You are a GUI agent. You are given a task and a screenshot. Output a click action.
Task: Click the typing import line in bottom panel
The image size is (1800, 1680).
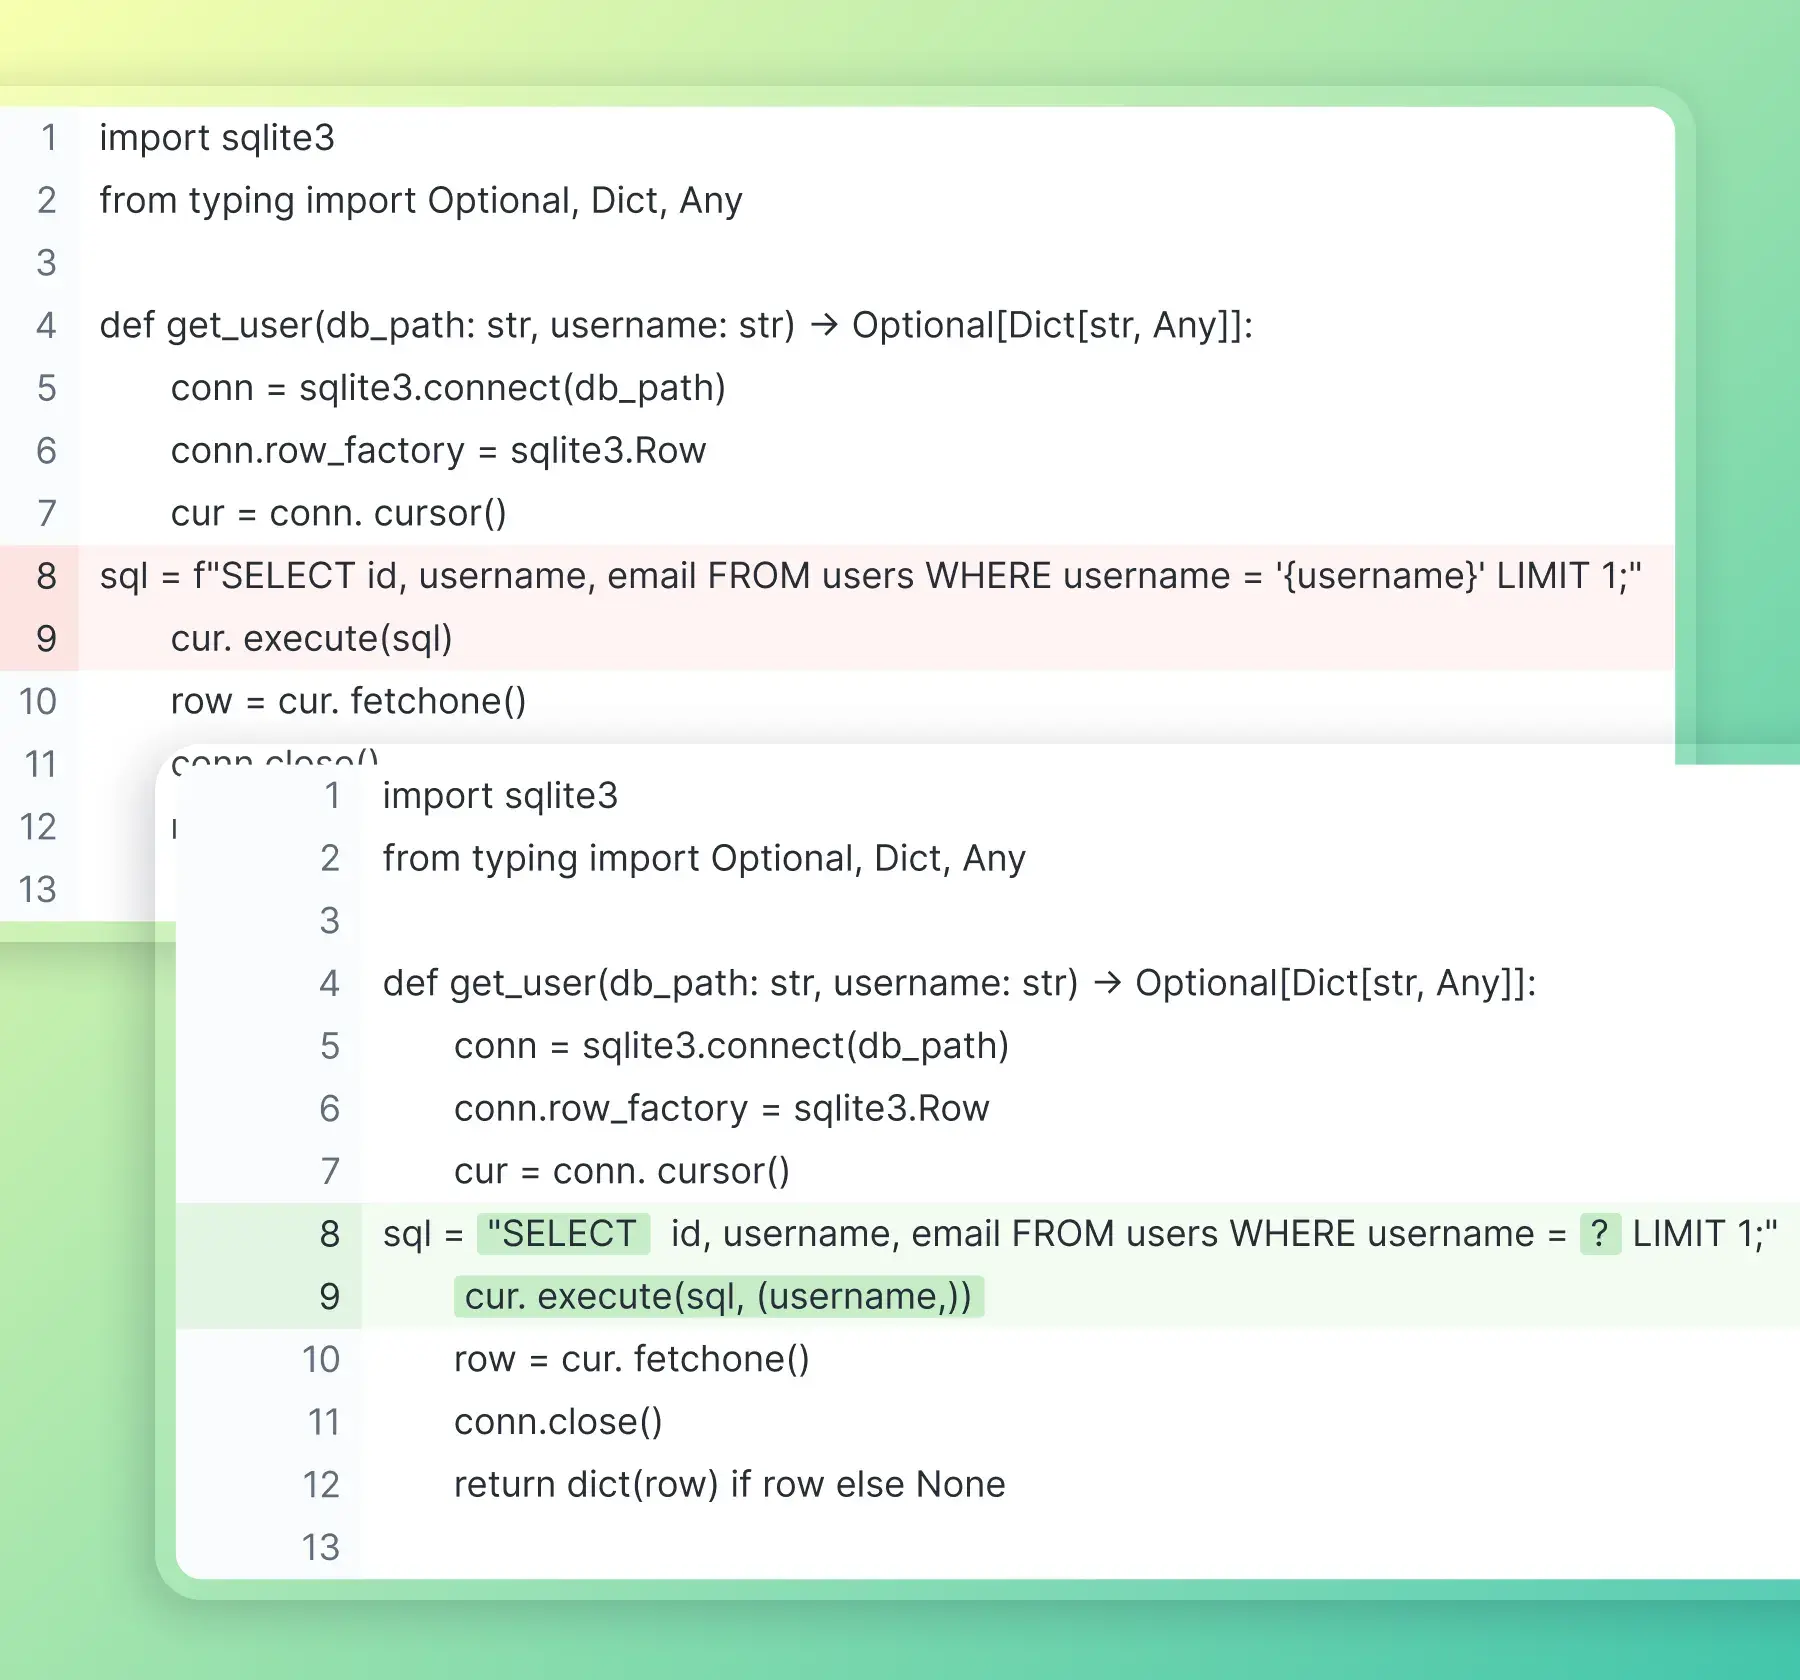click(x=703, y=858)
